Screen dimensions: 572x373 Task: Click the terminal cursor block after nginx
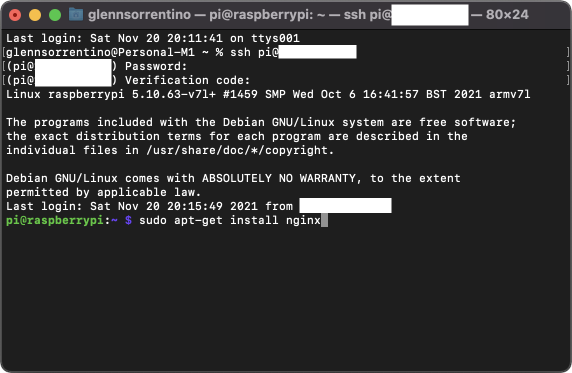click(324, 220)
